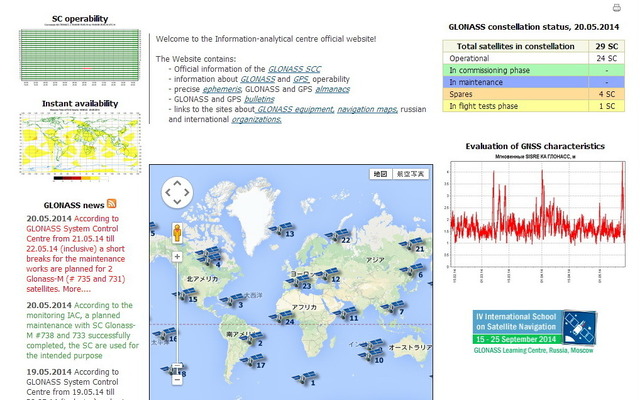This screenshot has width=640, height=400.
Task: Open the 19.05.2014 news item
Action: (x=73, y=384)
